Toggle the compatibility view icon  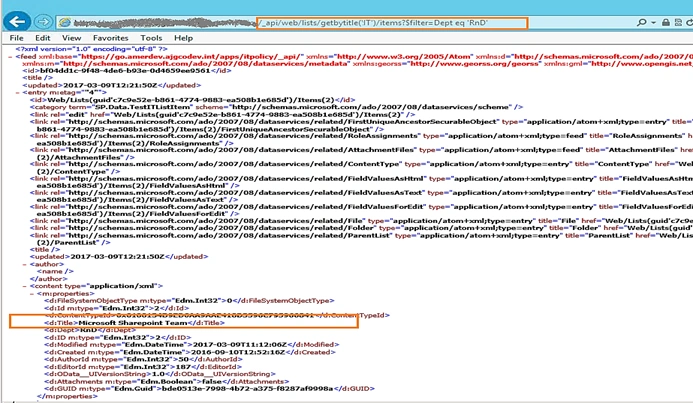point(678,22)
